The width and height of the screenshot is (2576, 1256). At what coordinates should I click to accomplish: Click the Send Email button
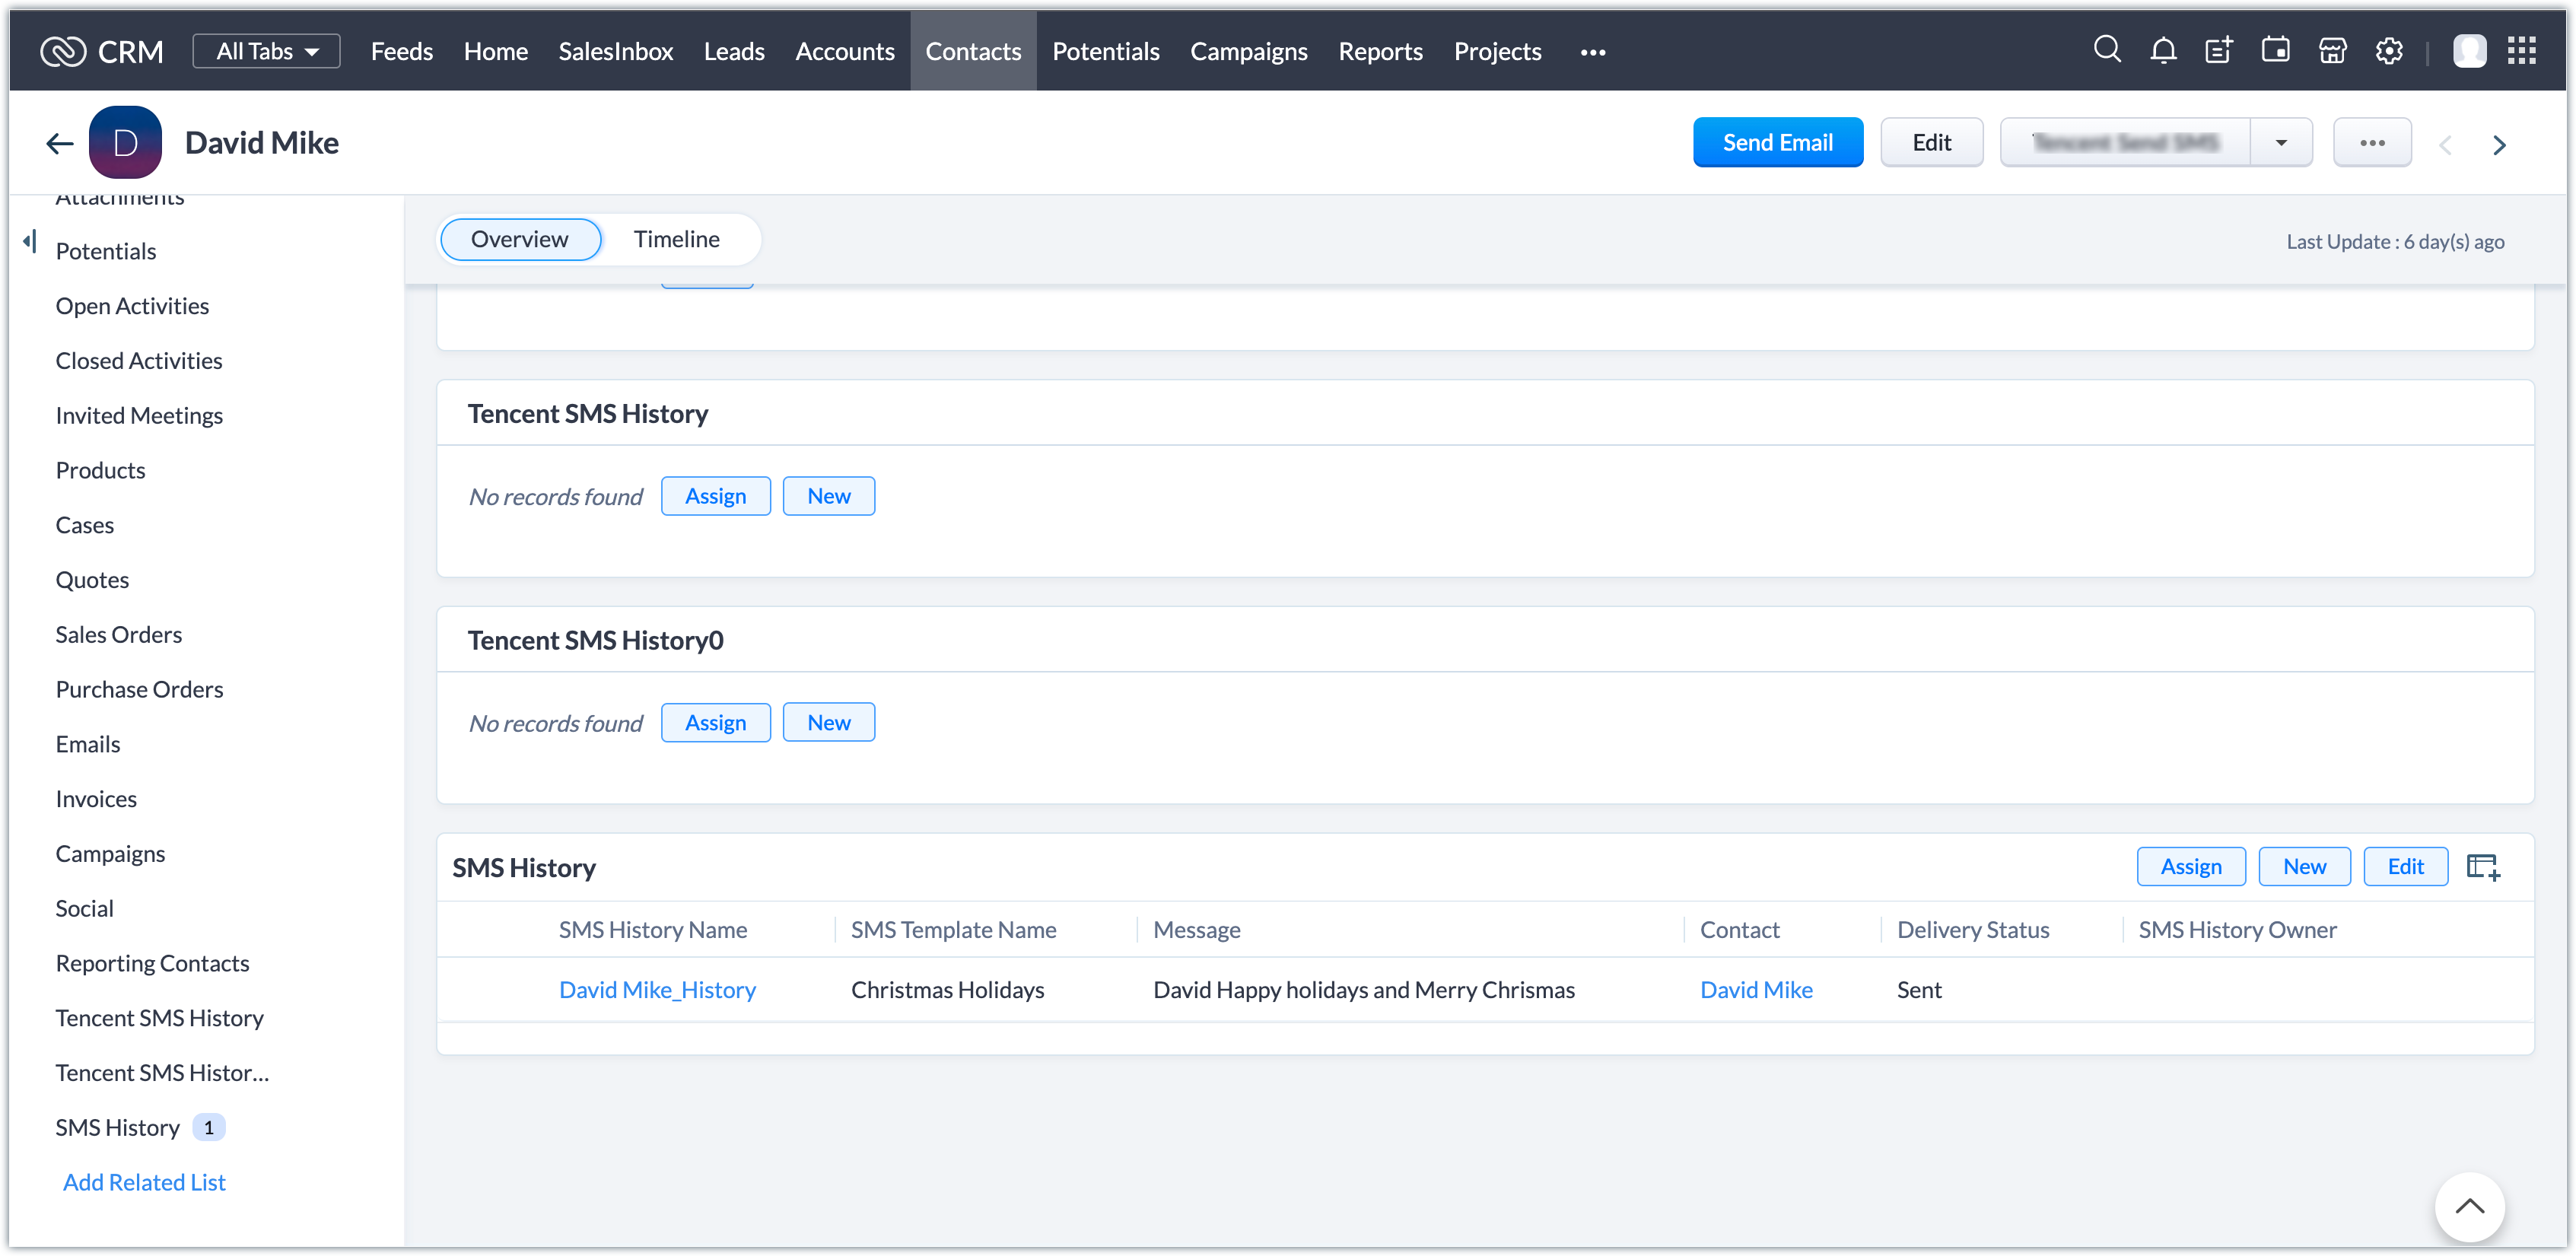pyautogui.click(x=1777, y=143)
